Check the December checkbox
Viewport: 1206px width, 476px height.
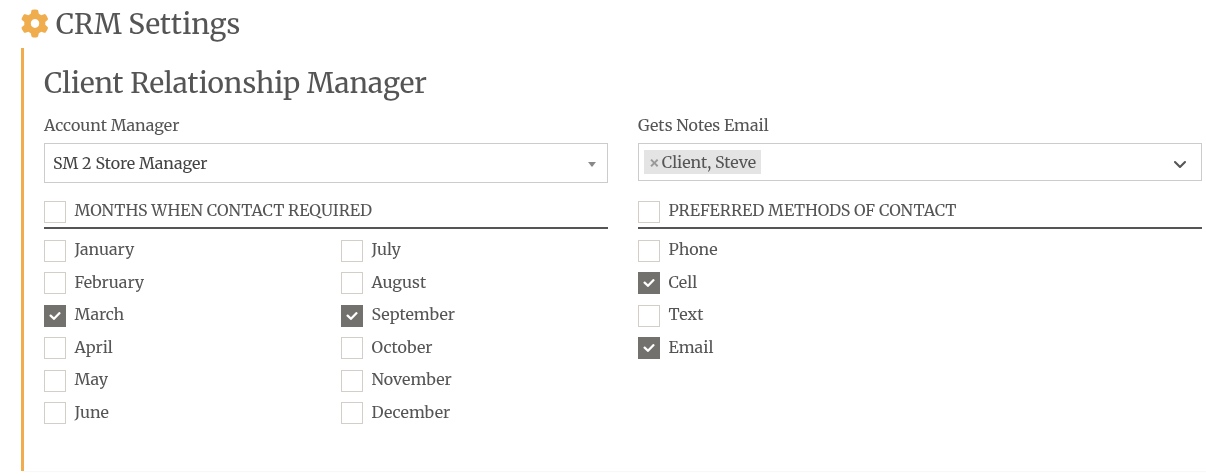tap(352, 413)
